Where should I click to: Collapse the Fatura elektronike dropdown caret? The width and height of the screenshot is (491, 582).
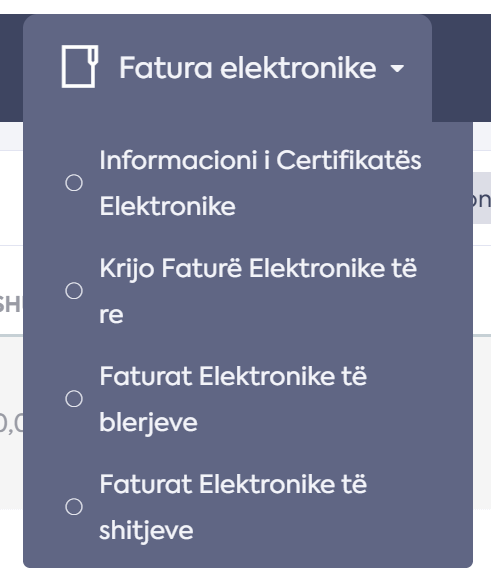click(x=397, y=68)
